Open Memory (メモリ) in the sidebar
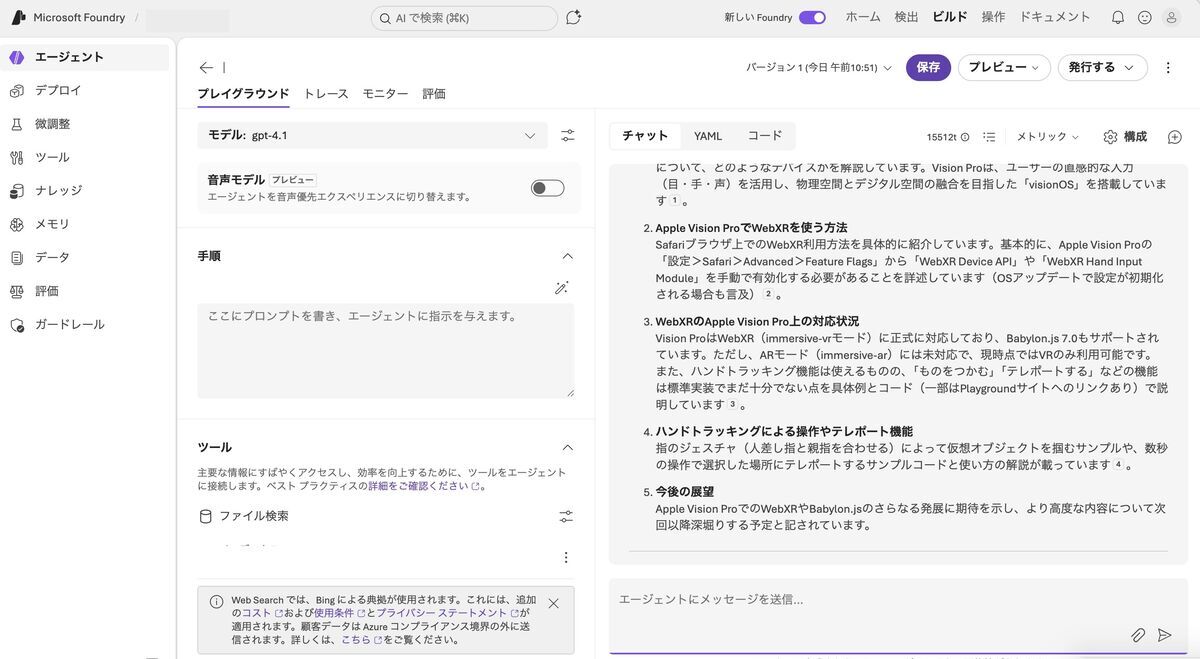Image resolution: width=1200 pixels, height=659 pixels. point(86,224)
